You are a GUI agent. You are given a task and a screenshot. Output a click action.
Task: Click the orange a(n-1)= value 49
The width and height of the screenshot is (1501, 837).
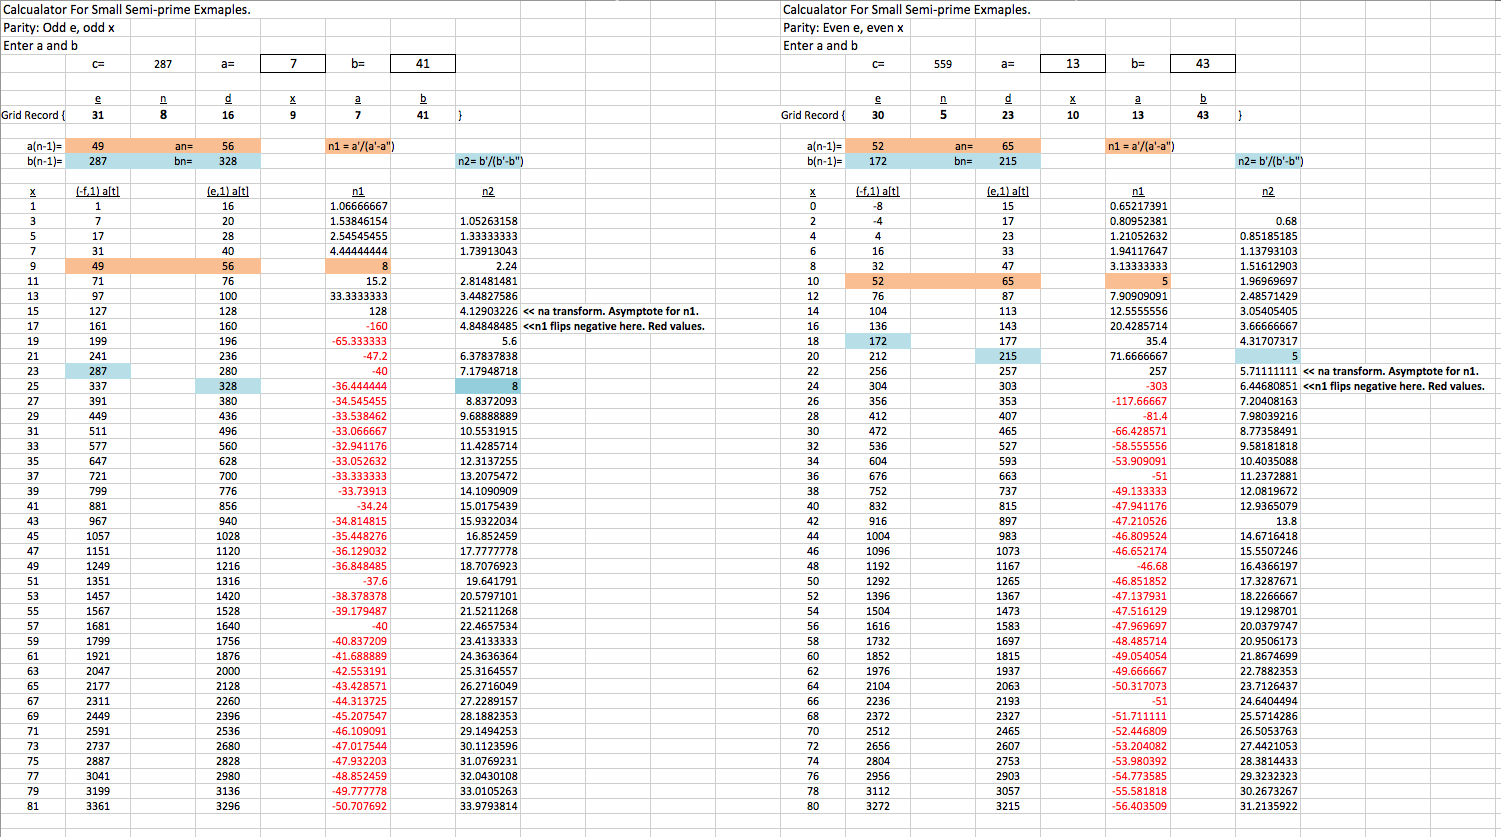[x=98, y=146]
